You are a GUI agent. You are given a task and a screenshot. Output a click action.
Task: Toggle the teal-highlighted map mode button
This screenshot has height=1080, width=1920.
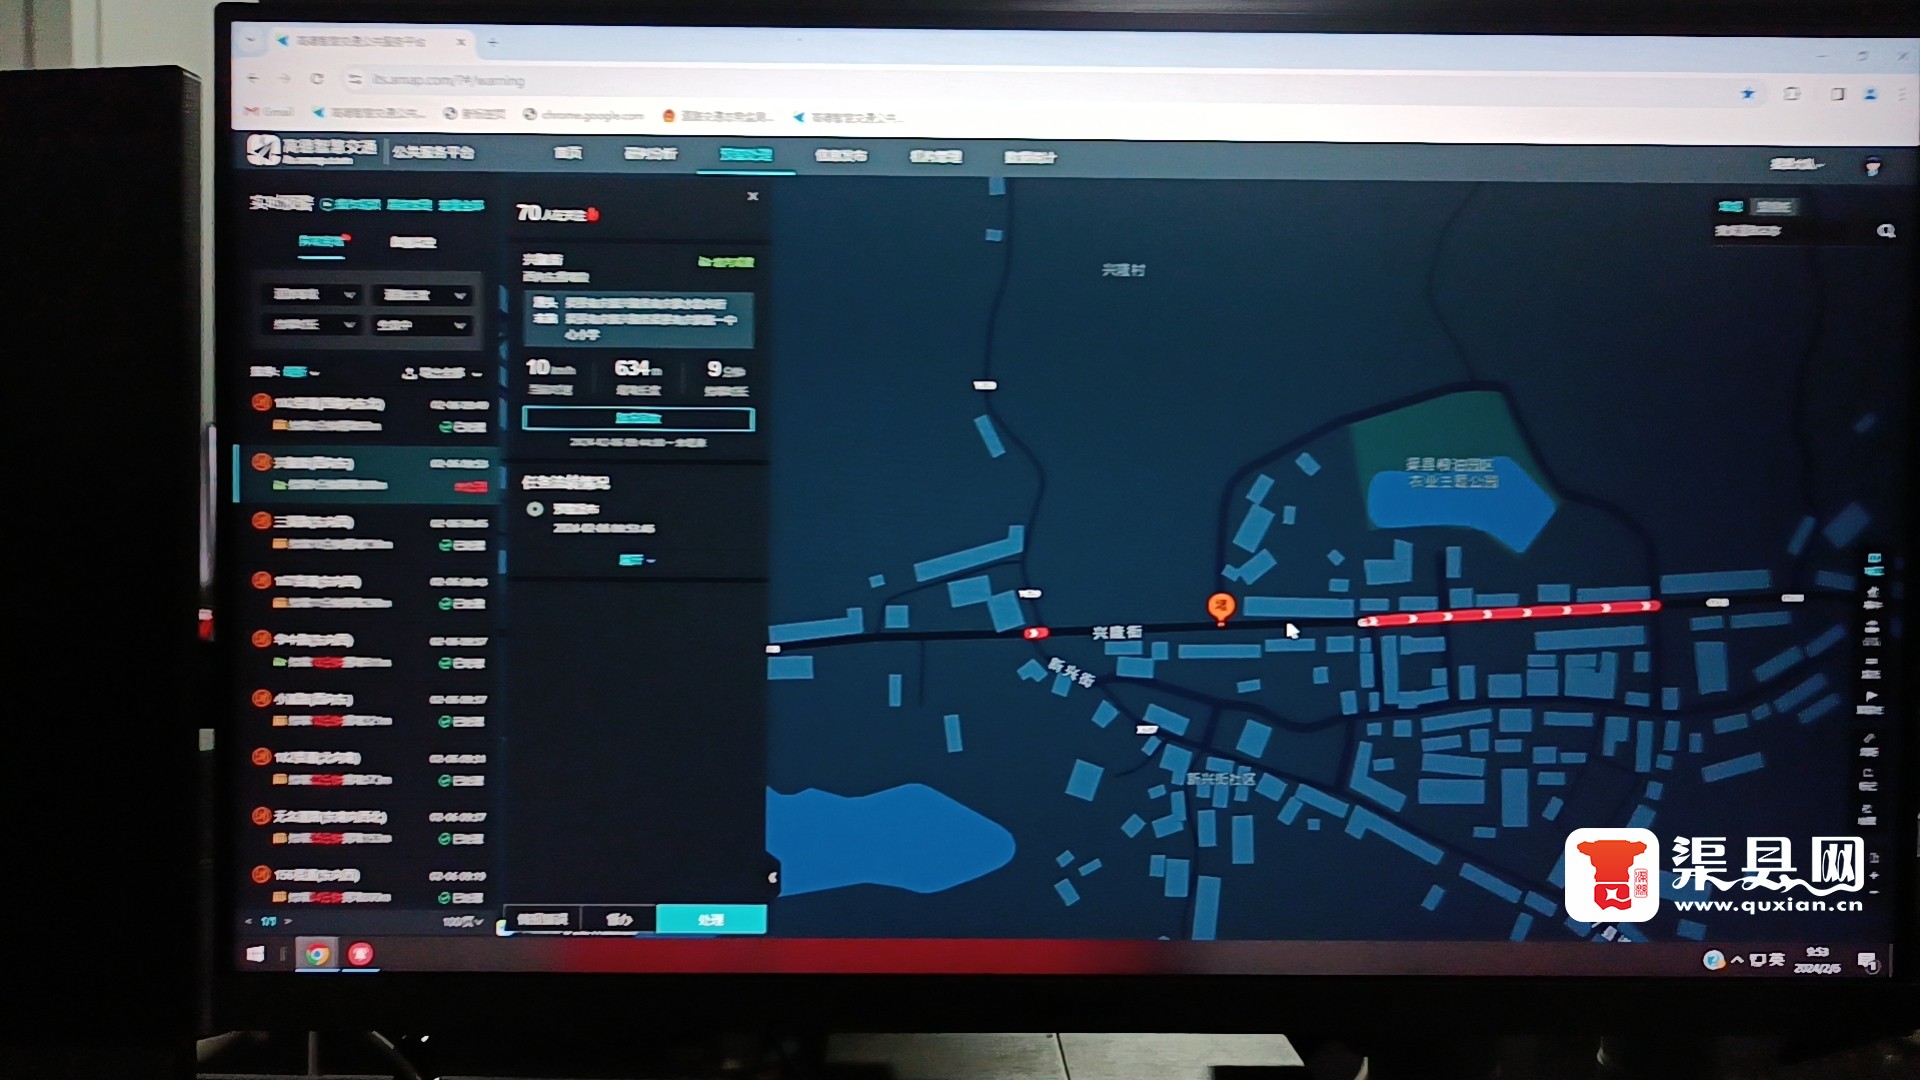click(x=1730, y=207)
